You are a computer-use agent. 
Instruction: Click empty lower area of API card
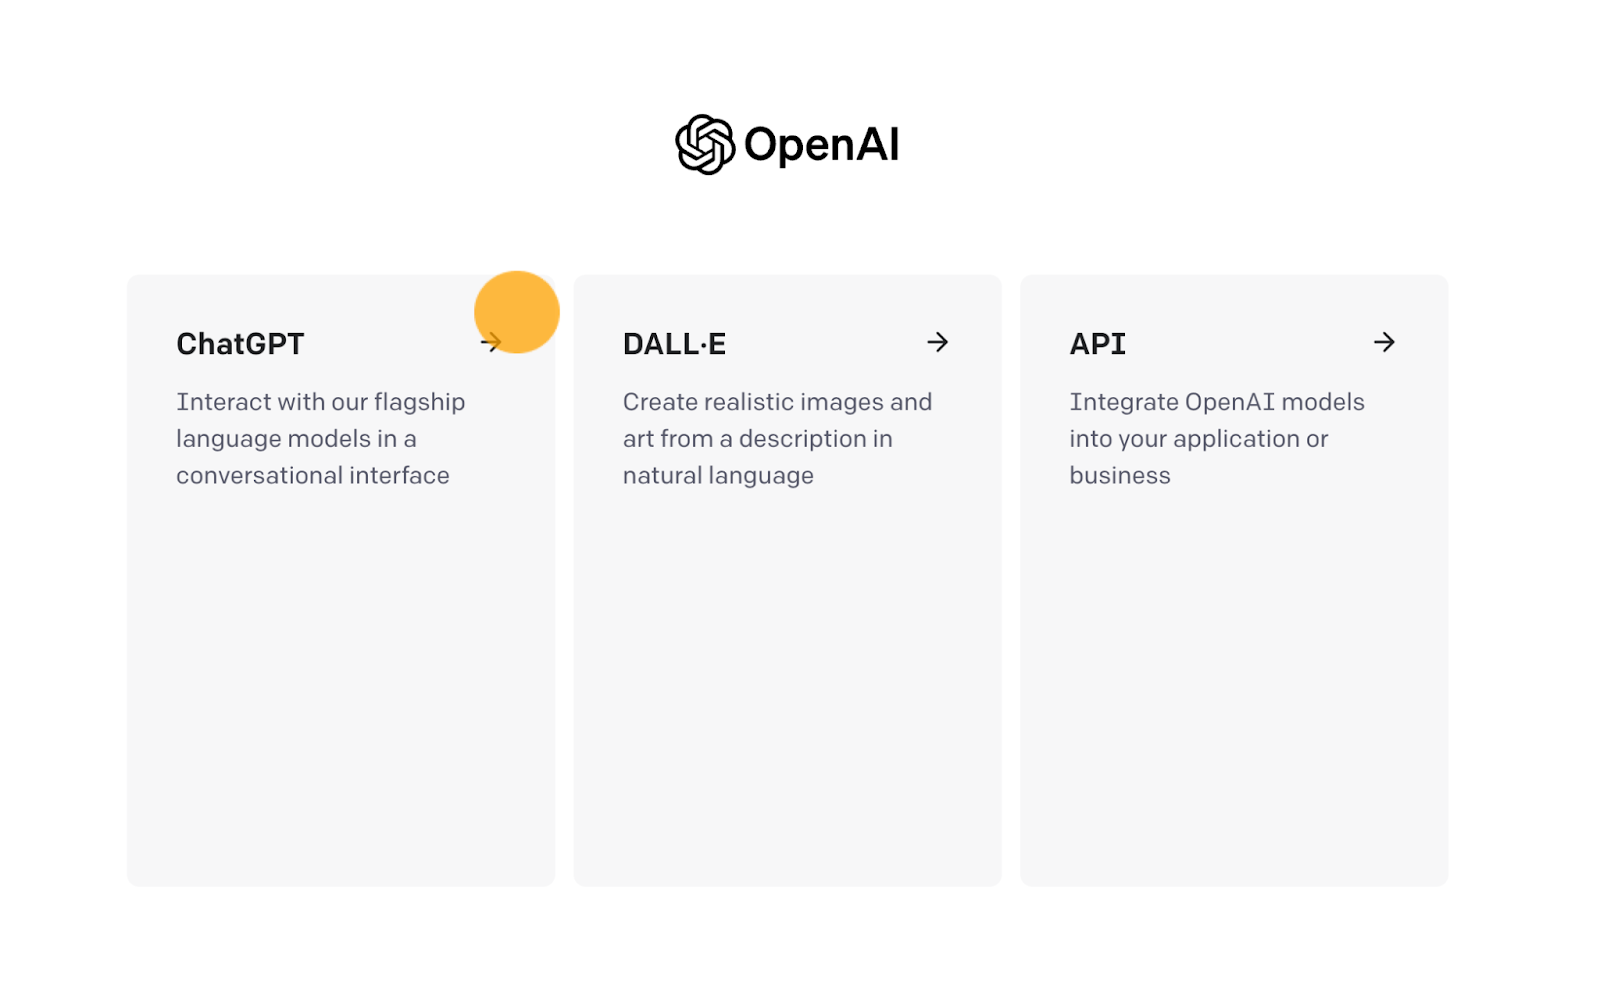point(1234,690)
